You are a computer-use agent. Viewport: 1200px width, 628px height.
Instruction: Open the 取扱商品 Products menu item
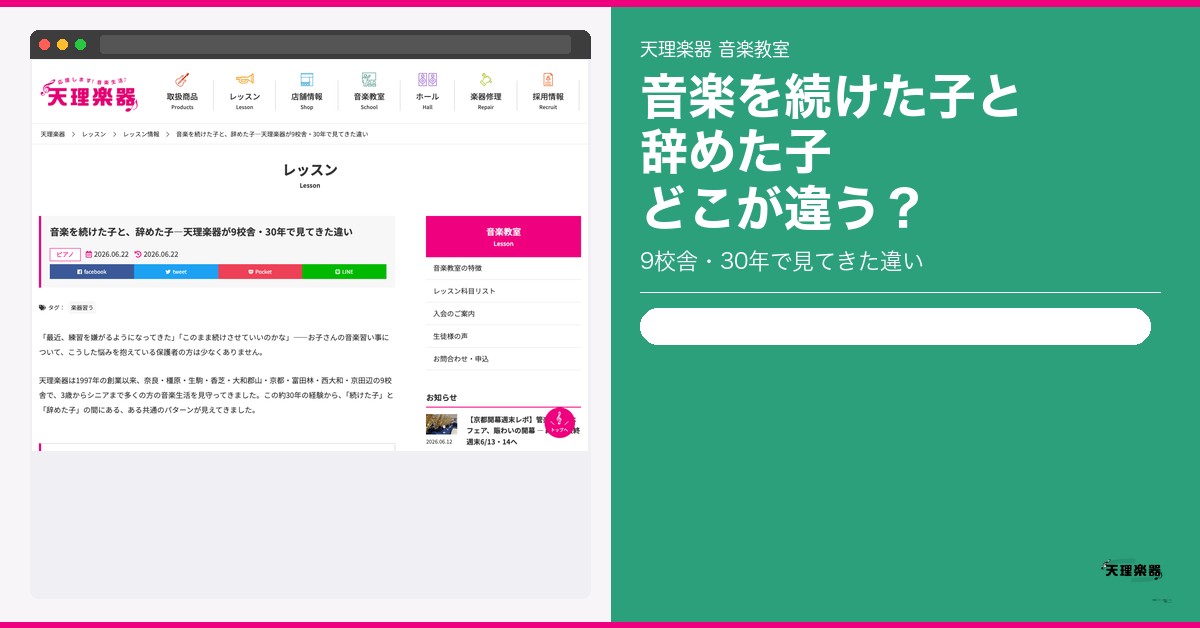click(182, 92)
